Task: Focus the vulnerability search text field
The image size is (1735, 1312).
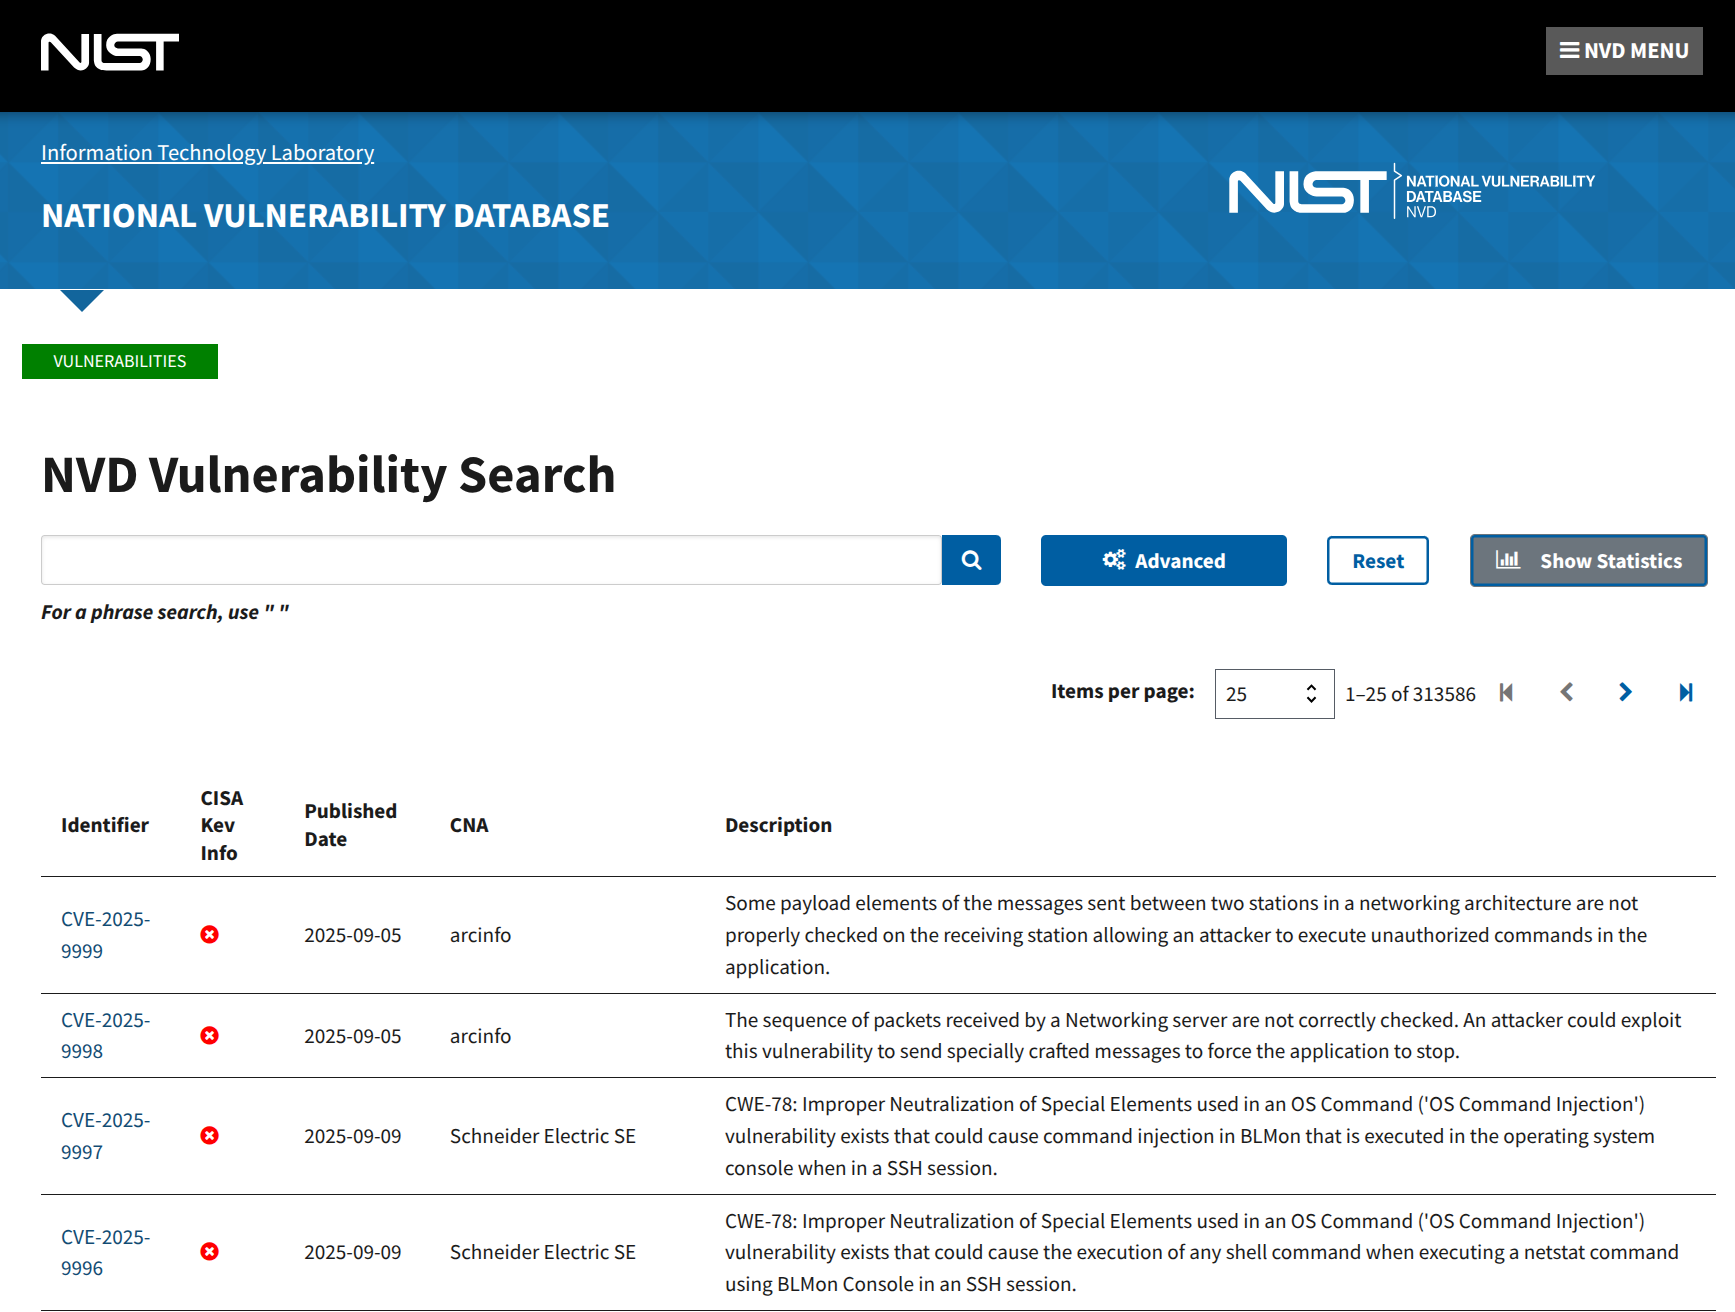Action: (x=490, y=560)
